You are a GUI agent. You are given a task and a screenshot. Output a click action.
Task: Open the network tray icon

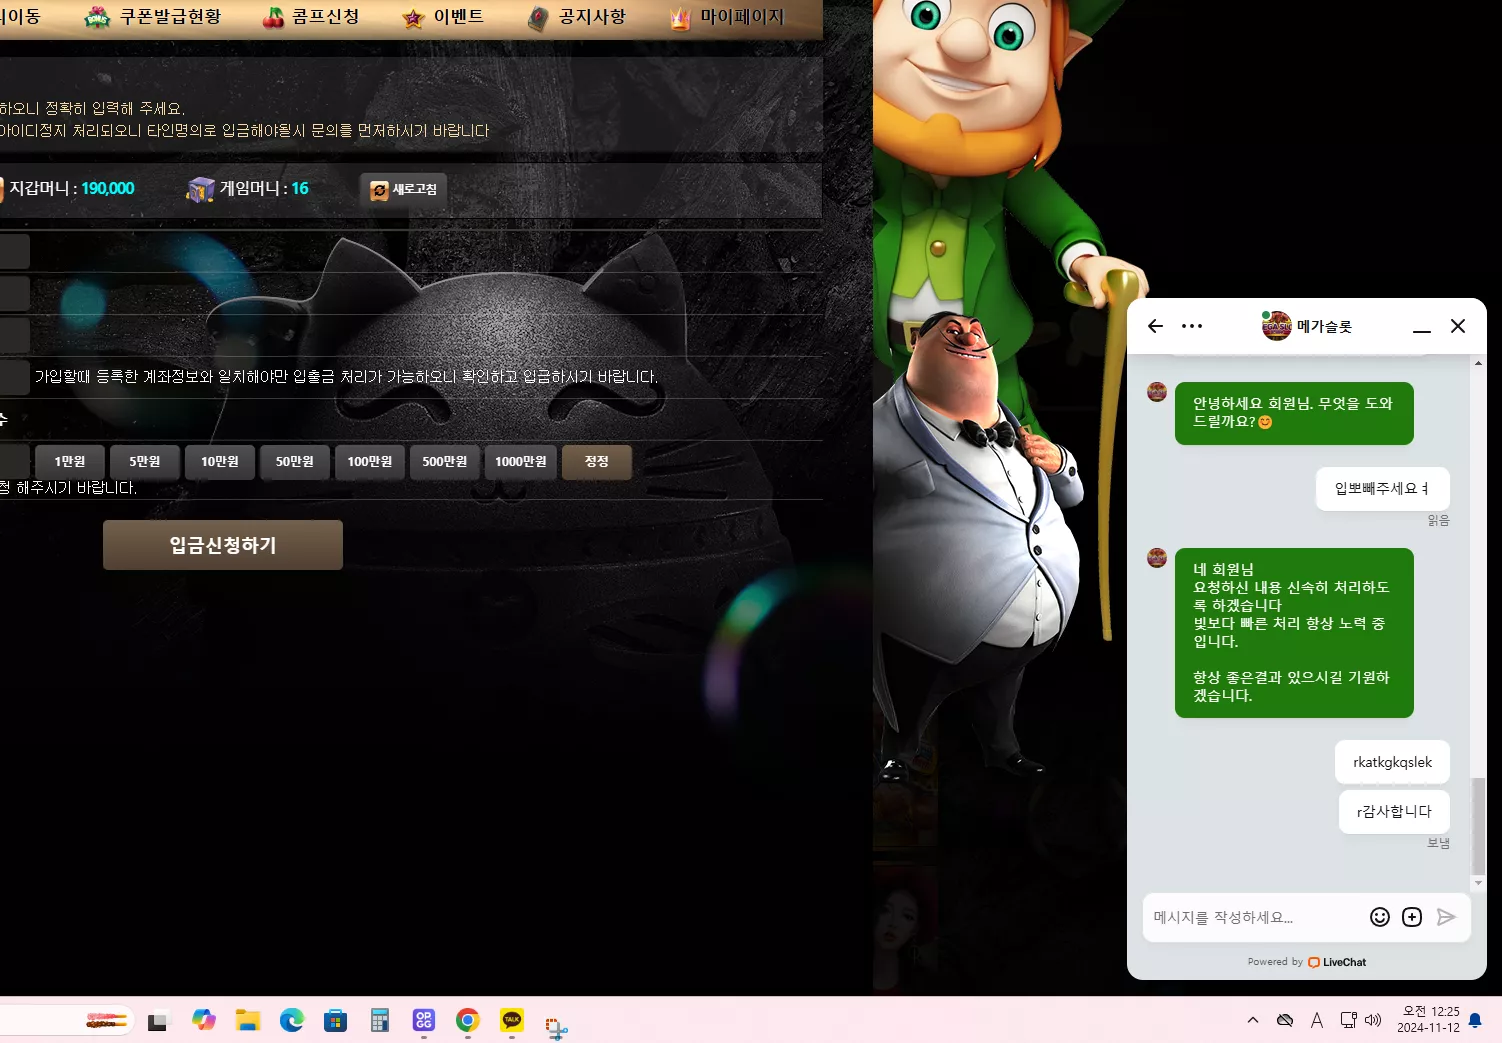coord(1349,1020)
